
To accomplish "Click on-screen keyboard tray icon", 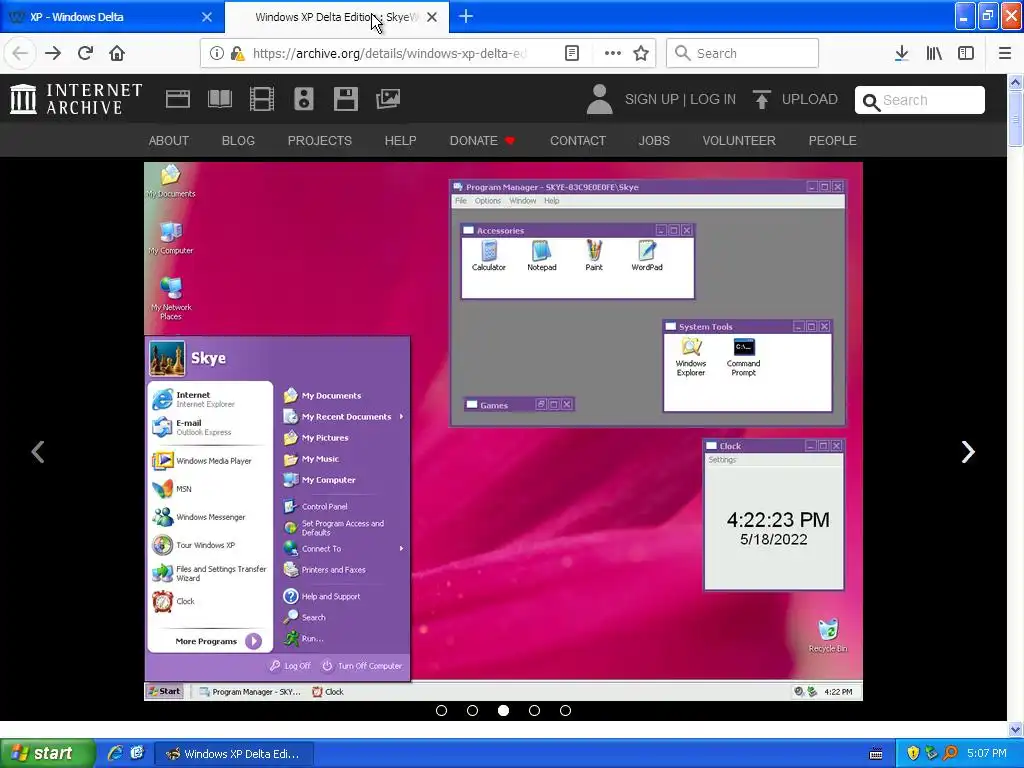I will tap(876, 754).
